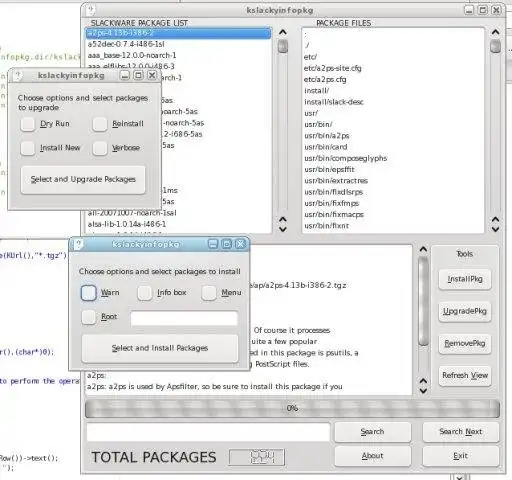Click the search text field
512x480 pixels.
pyautogui.click(x=208, y=432)
